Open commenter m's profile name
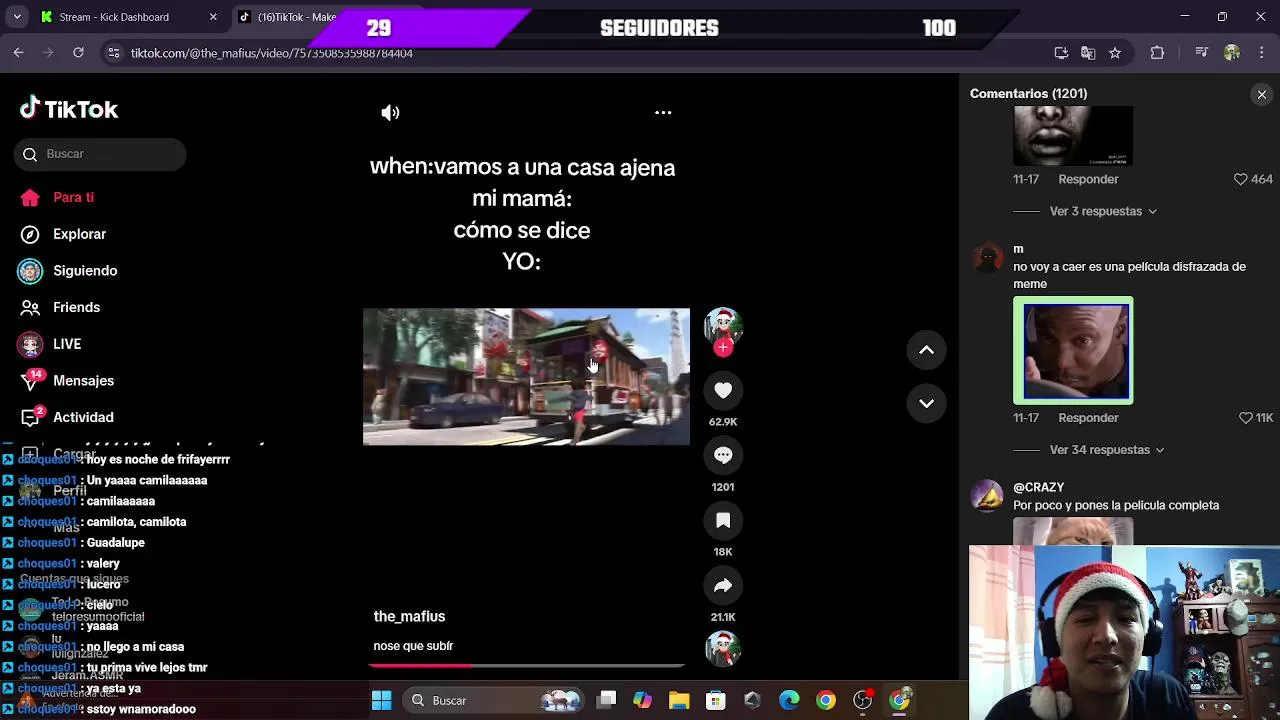The height and width of the screenshot is (720, 1280). point(1018,249)
